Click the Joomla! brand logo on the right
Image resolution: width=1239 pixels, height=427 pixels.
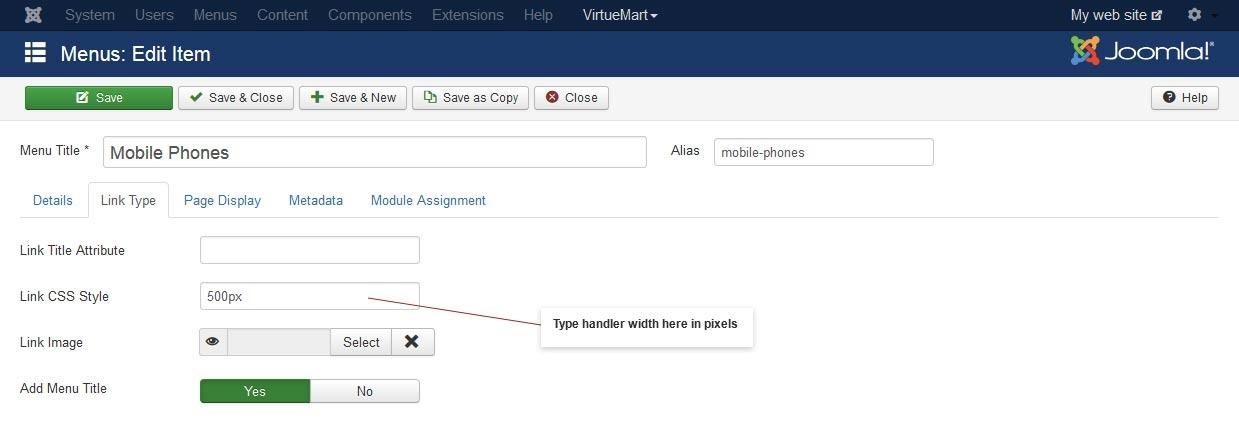coord(1142,51)
